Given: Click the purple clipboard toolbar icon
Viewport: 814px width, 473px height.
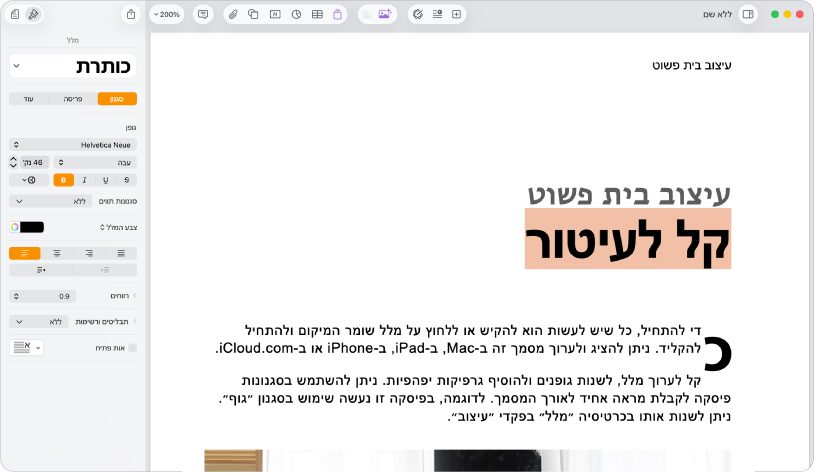Looking at the screenshot, I should click(337, 15).
